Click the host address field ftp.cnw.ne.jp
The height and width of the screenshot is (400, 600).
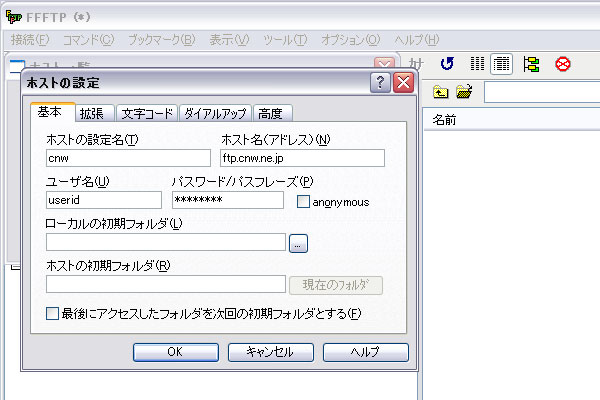pos(302,158)
